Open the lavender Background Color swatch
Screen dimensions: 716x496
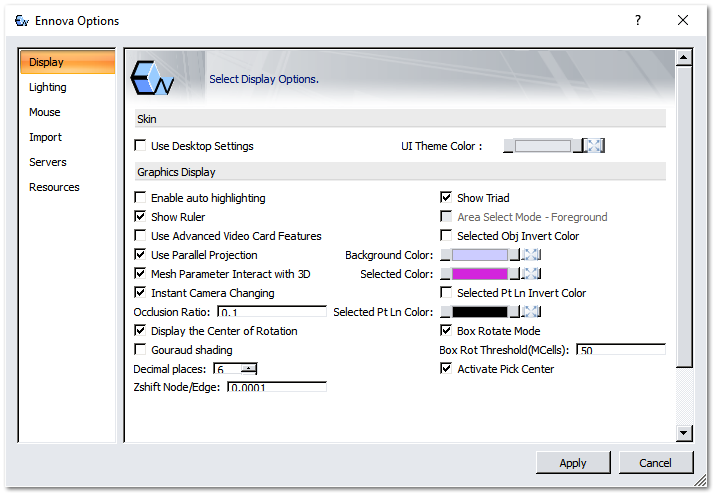[x=479, y=255]
